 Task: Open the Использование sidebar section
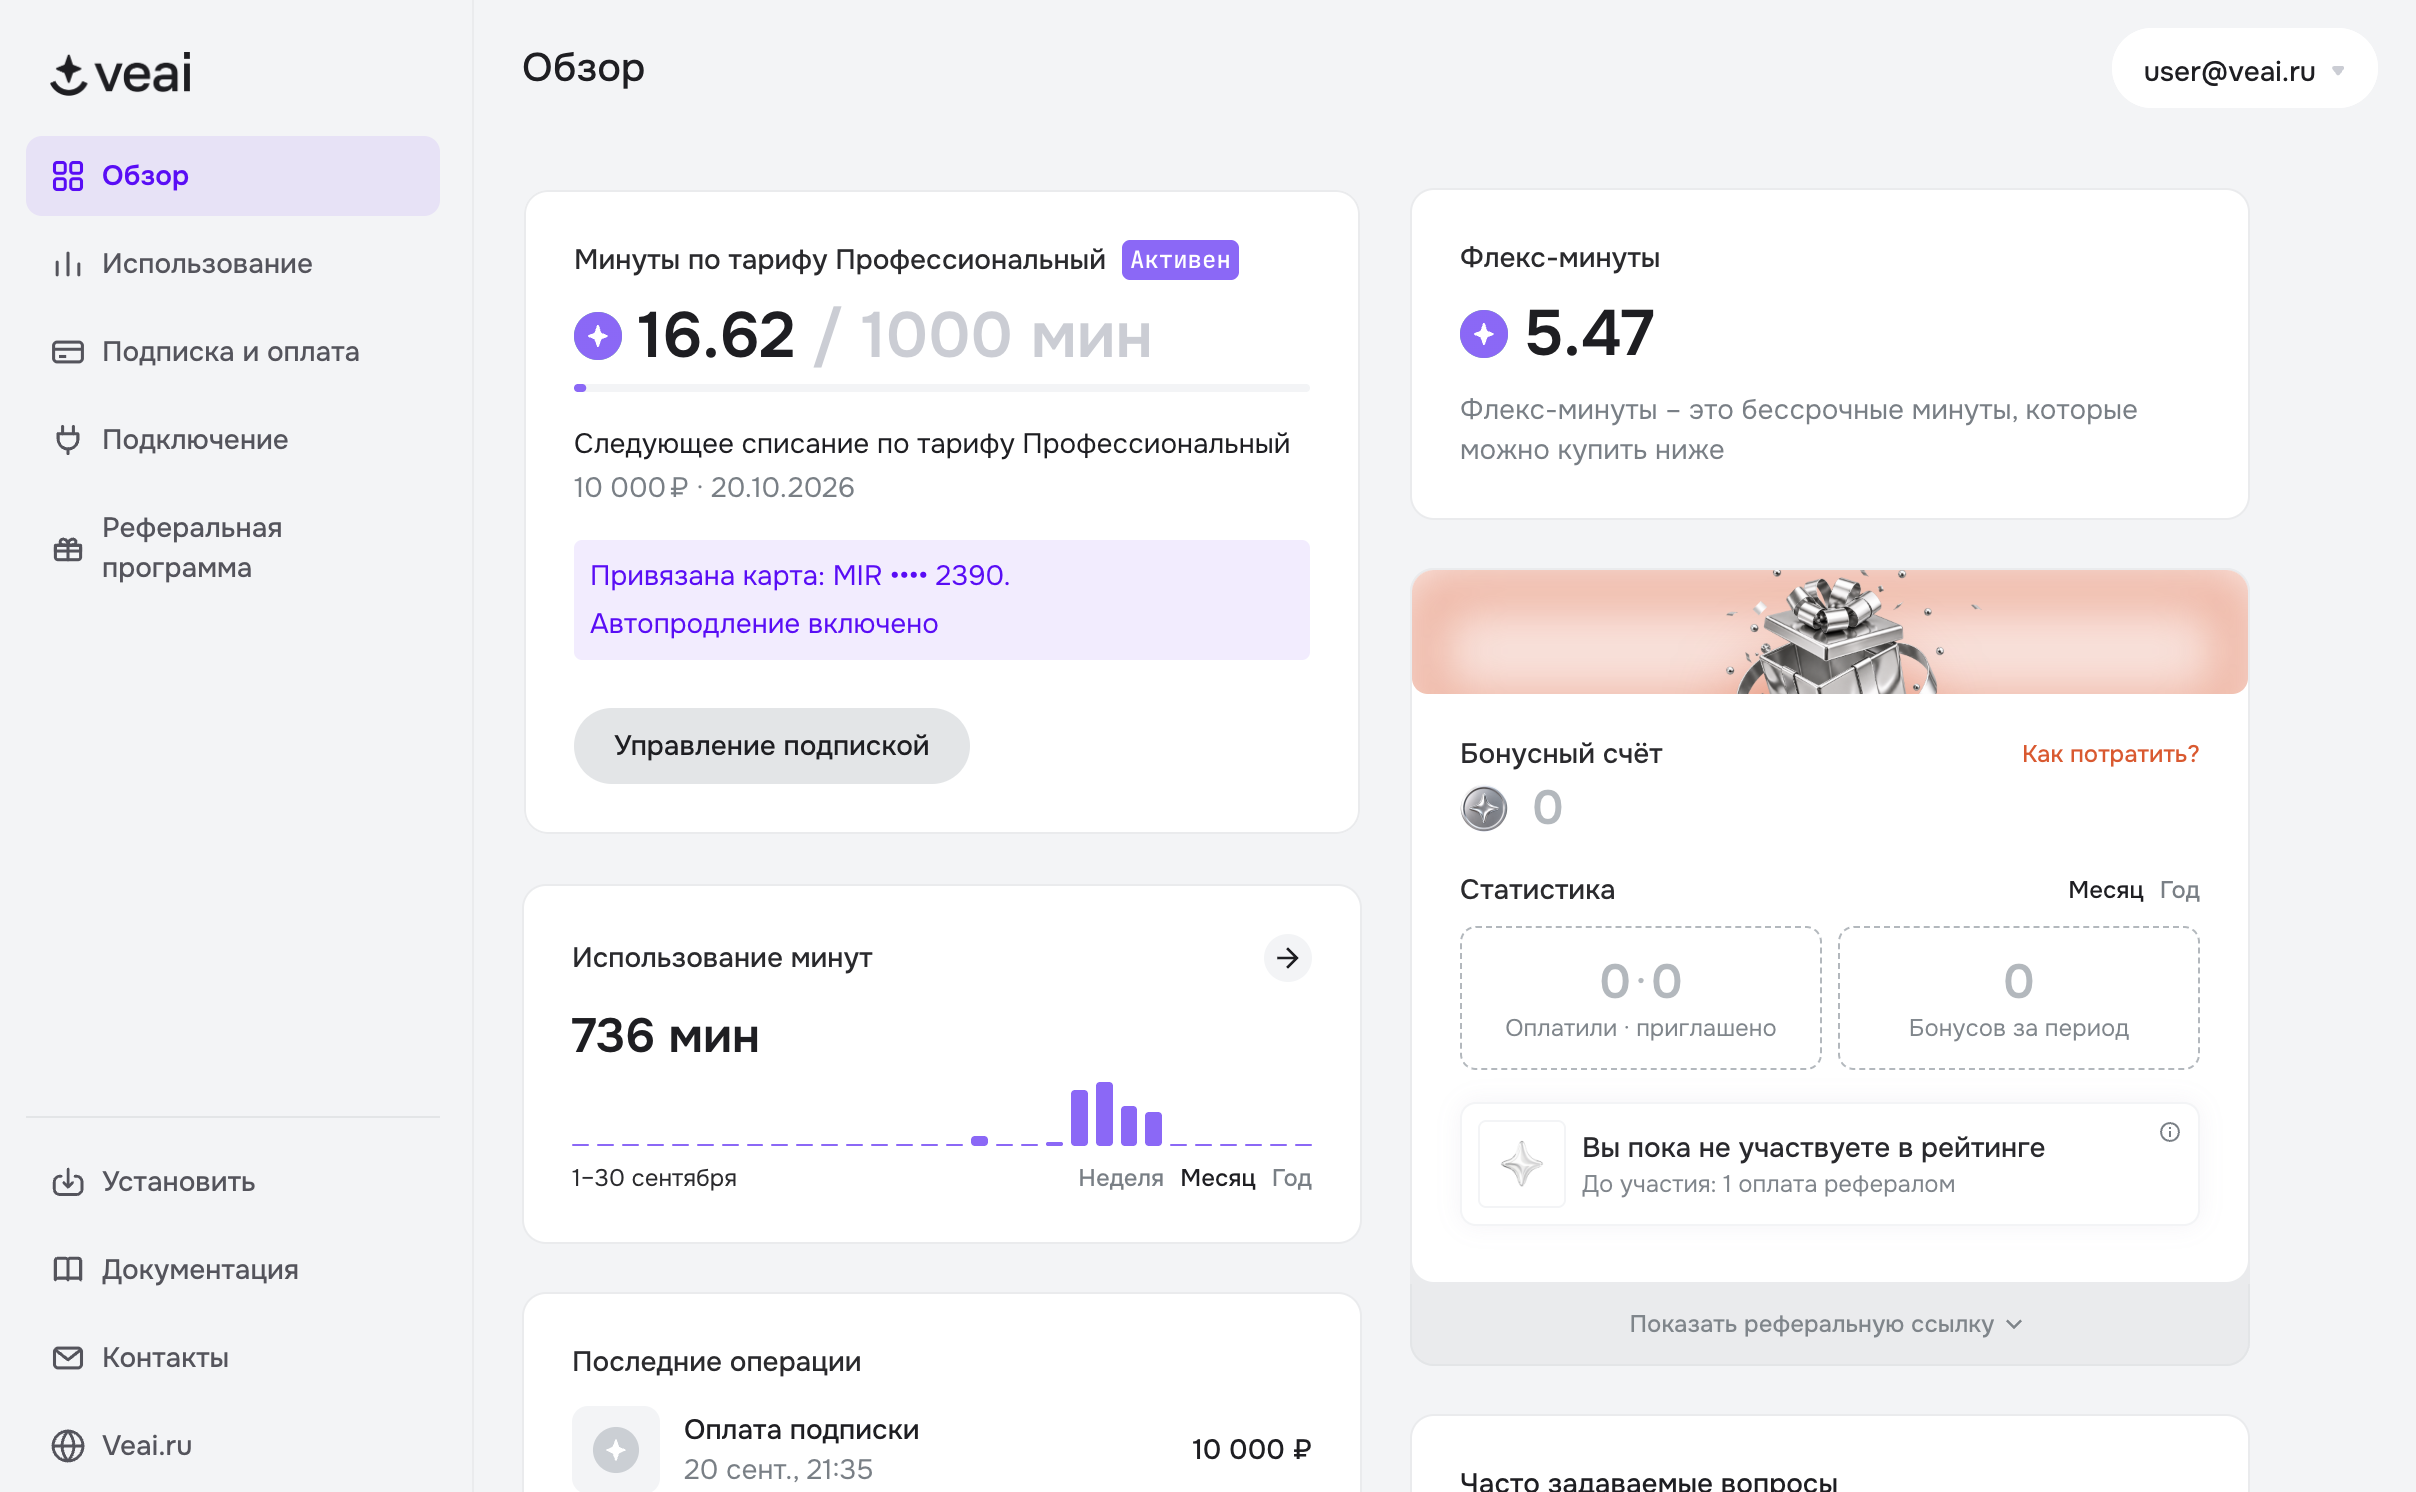(x=233, y=264)
